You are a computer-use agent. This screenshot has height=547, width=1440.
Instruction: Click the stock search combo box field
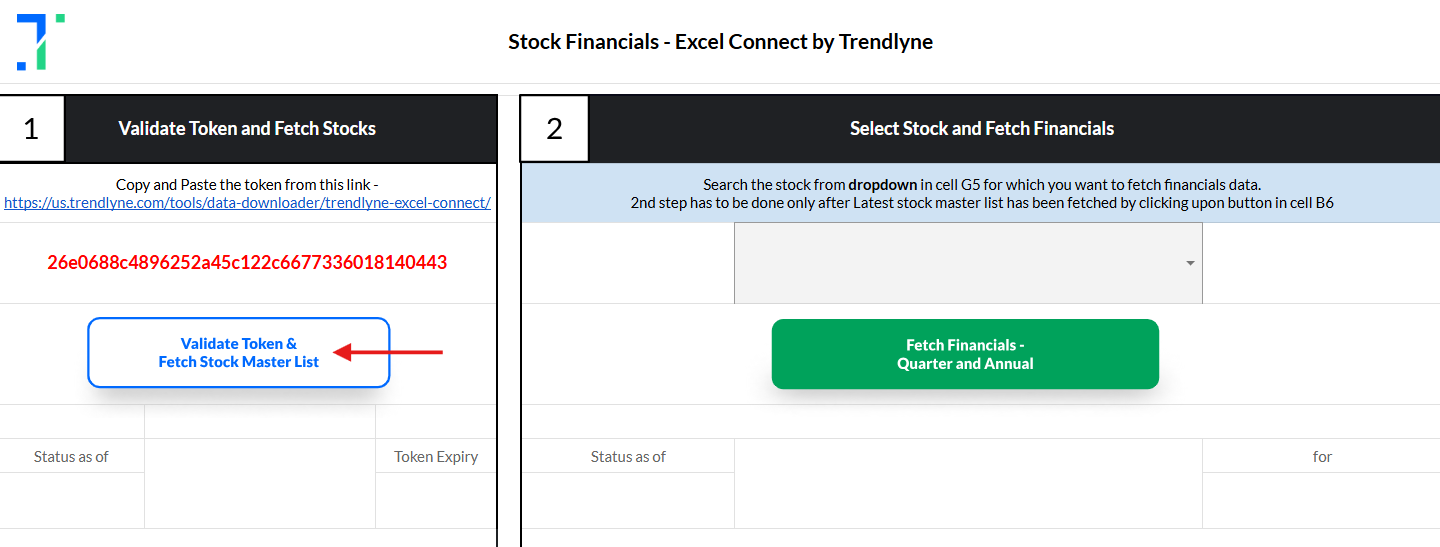pos(968,263)
